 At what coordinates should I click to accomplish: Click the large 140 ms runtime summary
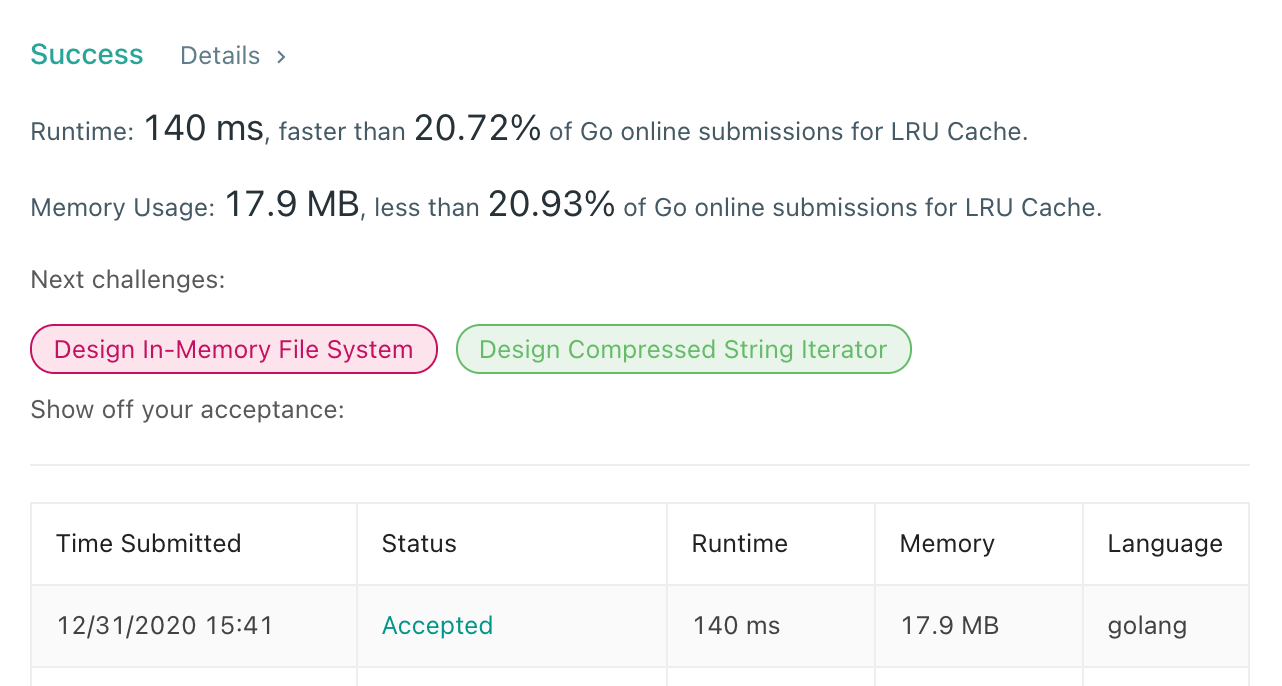point(204,129)
